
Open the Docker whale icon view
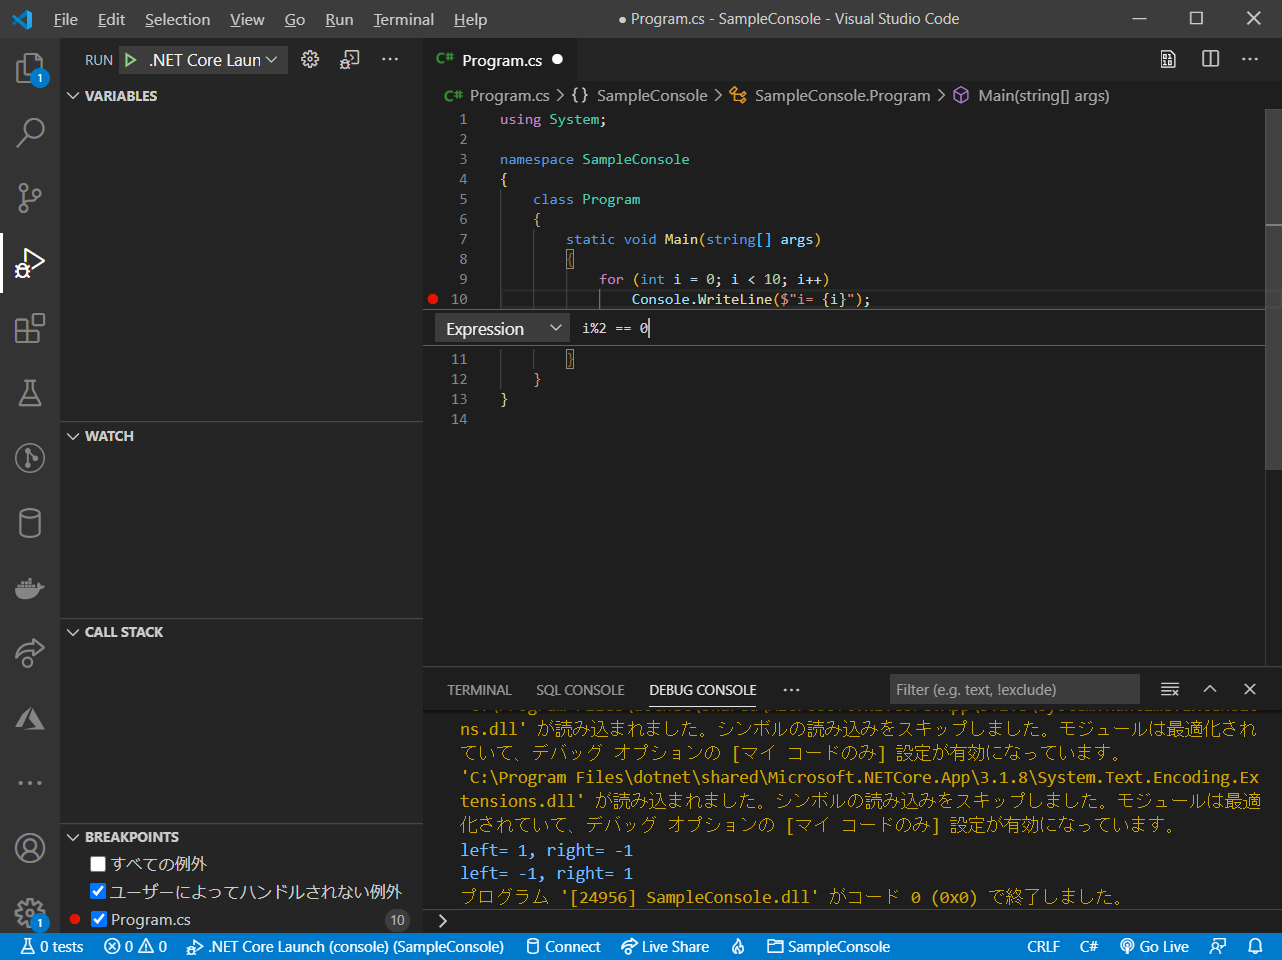[x=30, y=588]
